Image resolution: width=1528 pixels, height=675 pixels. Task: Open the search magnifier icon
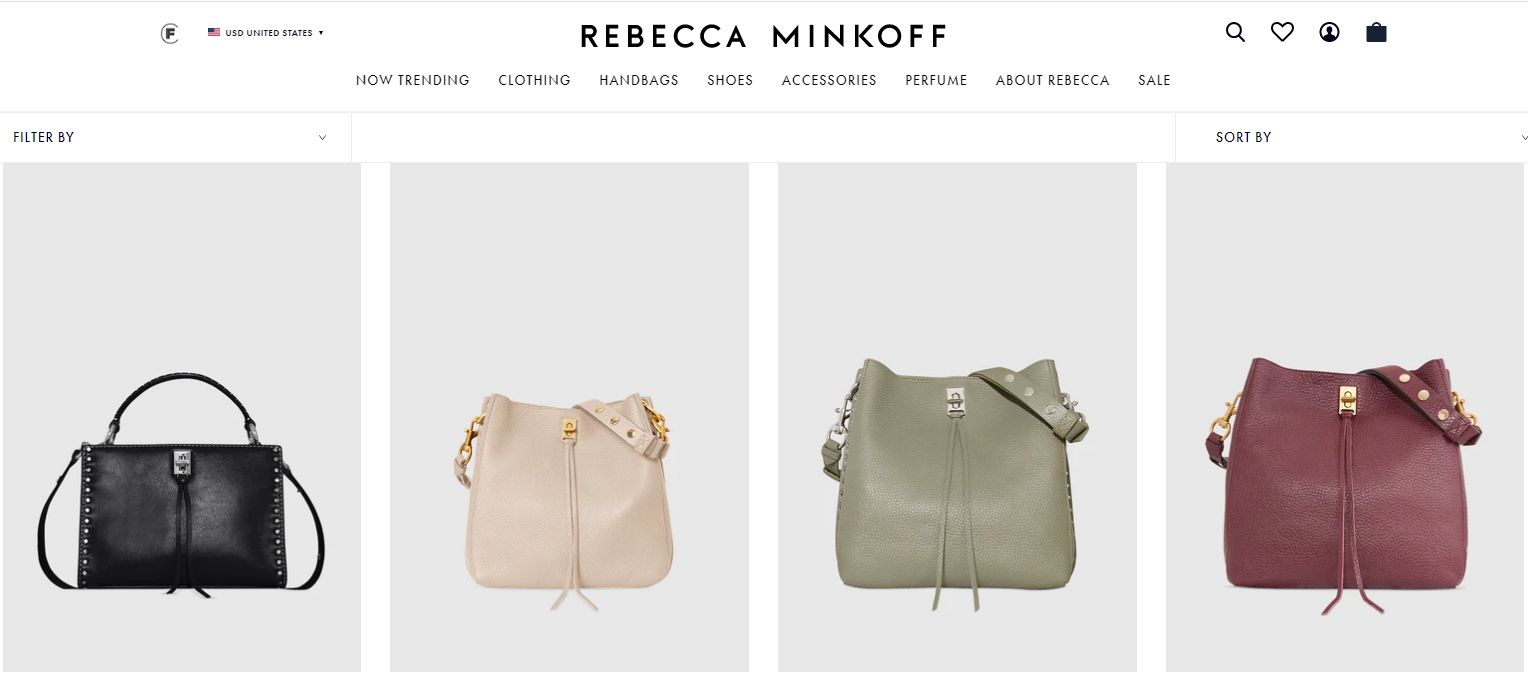(1235, 32)
